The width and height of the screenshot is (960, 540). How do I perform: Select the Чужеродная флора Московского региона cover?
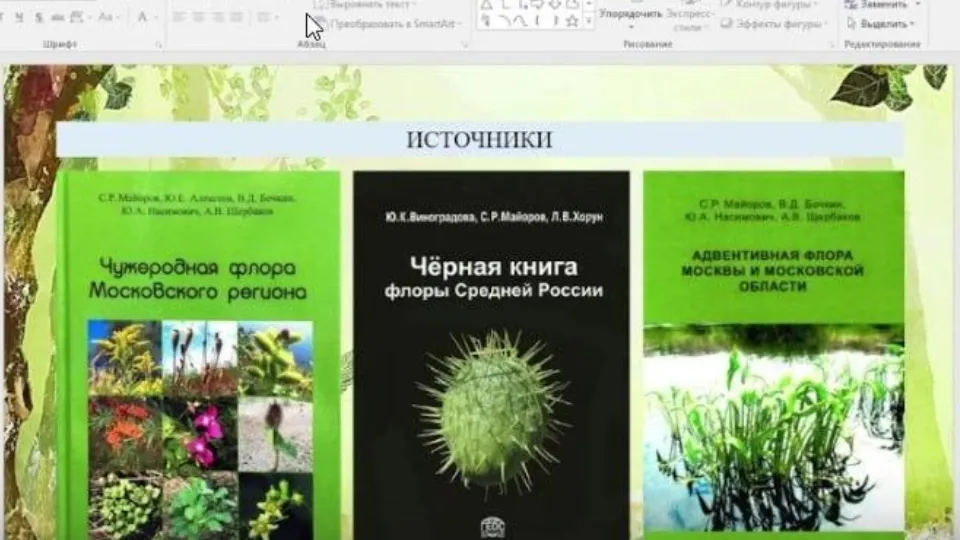click(200, 356)
